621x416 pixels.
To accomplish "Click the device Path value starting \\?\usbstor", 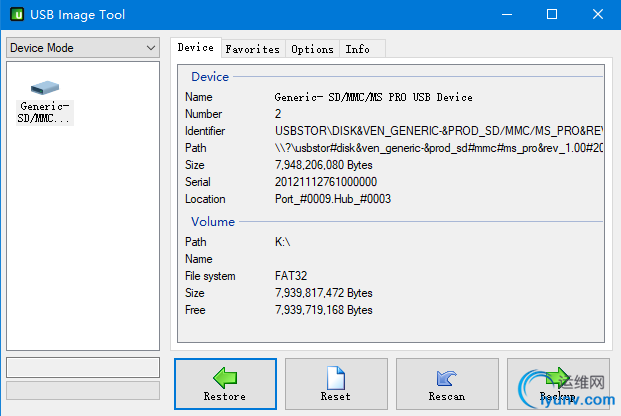I will coord(439,148).
